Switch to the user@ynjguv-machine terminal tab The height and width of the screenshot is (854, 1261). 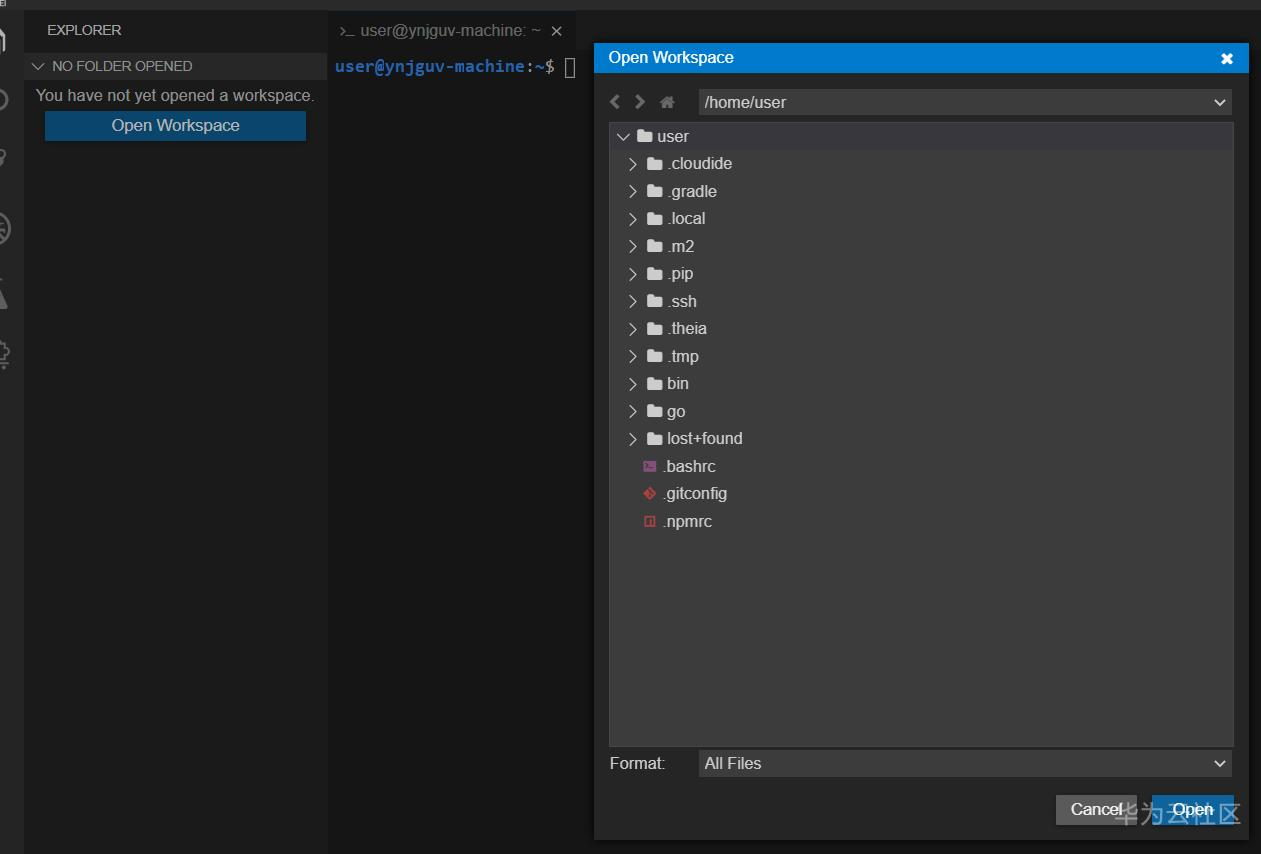(x=450, y=31)
